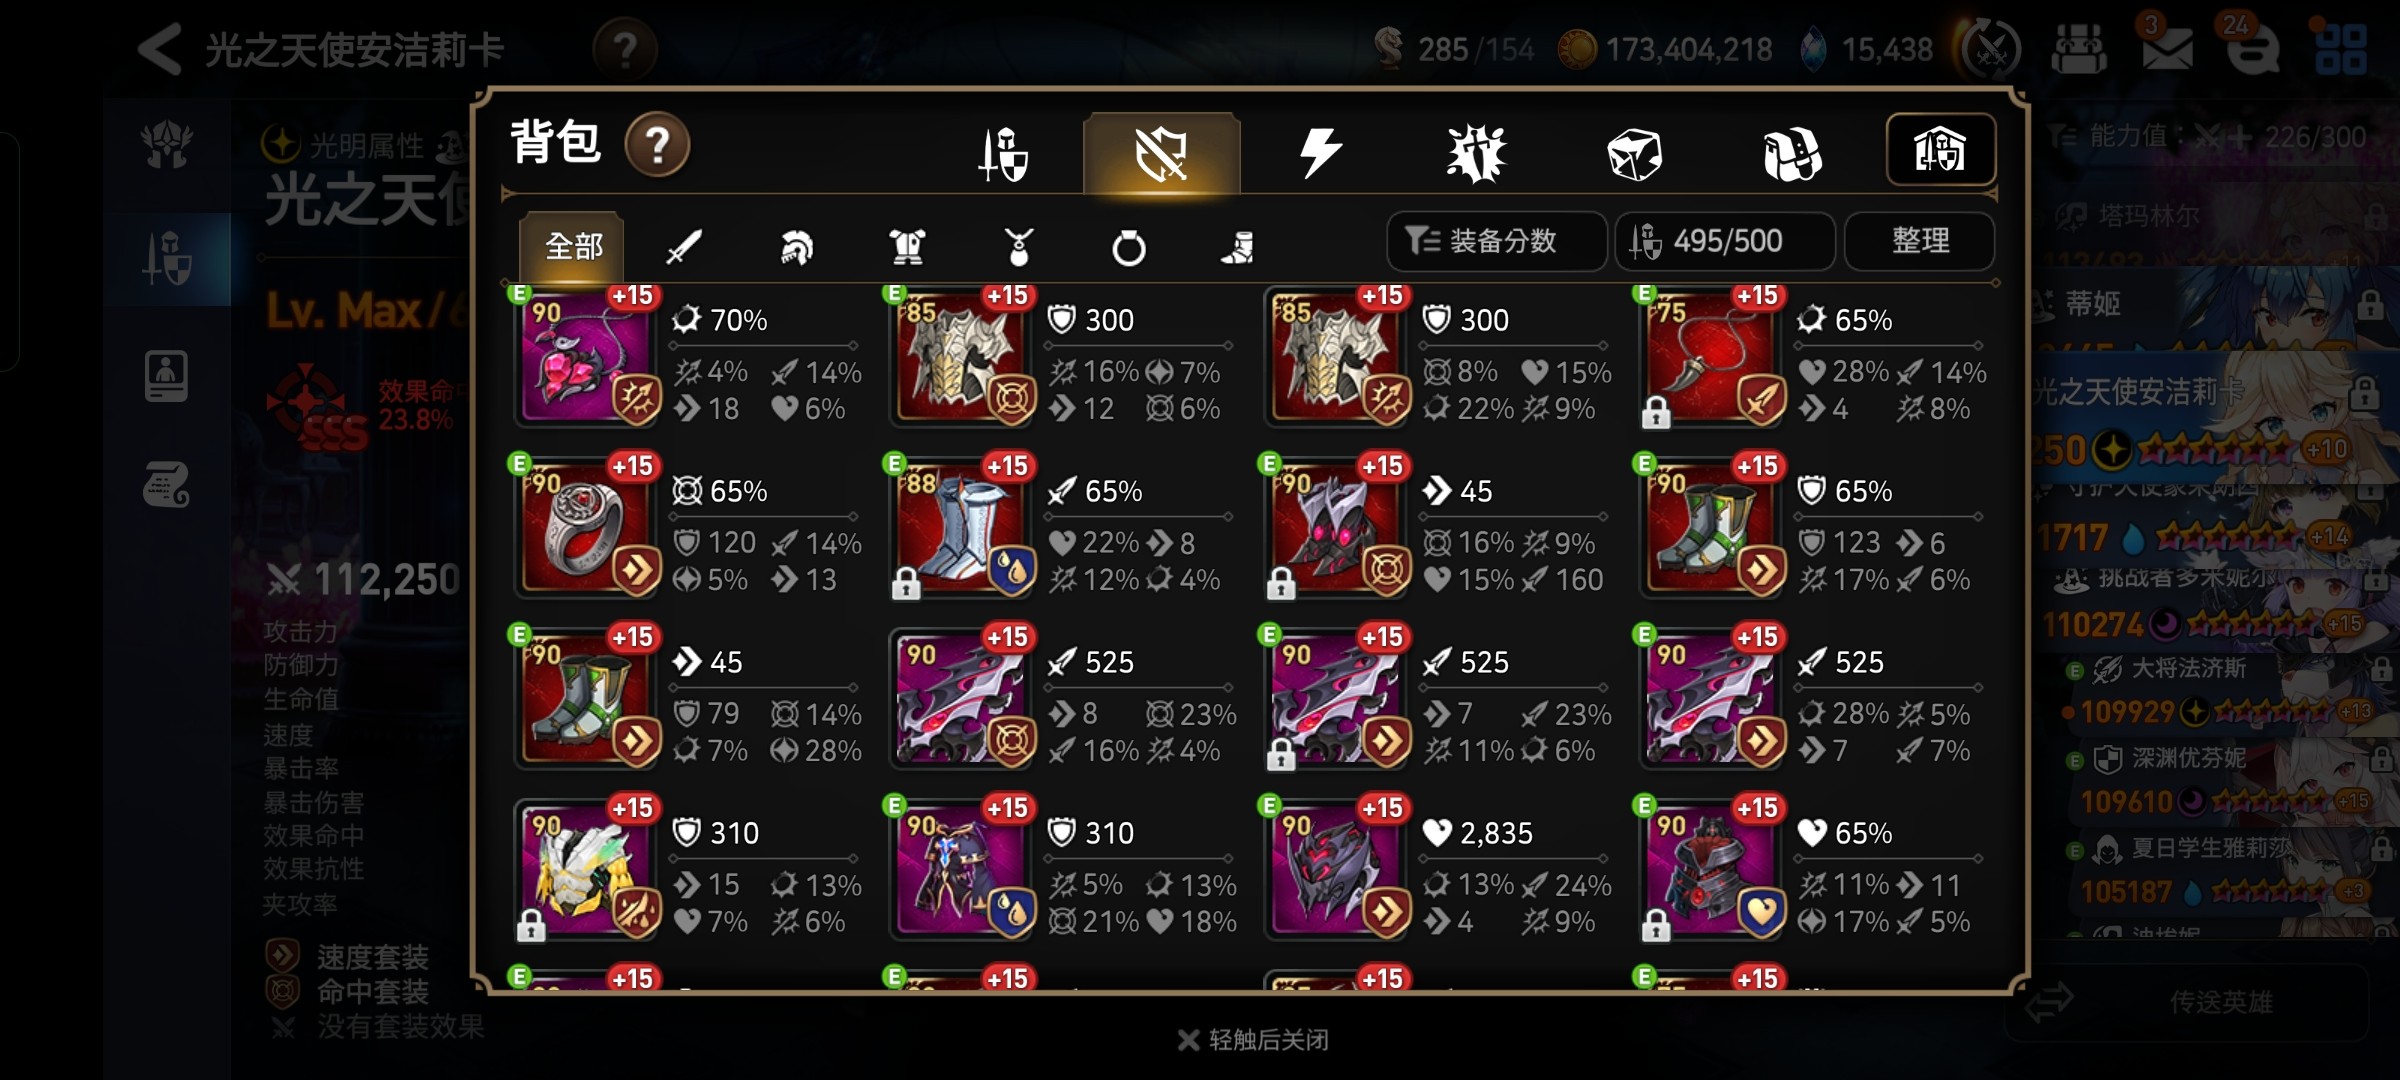2400x1080 pixels.
Task: Expand the 495/500 inventory capacity button
Action: tap(1725, 241)
